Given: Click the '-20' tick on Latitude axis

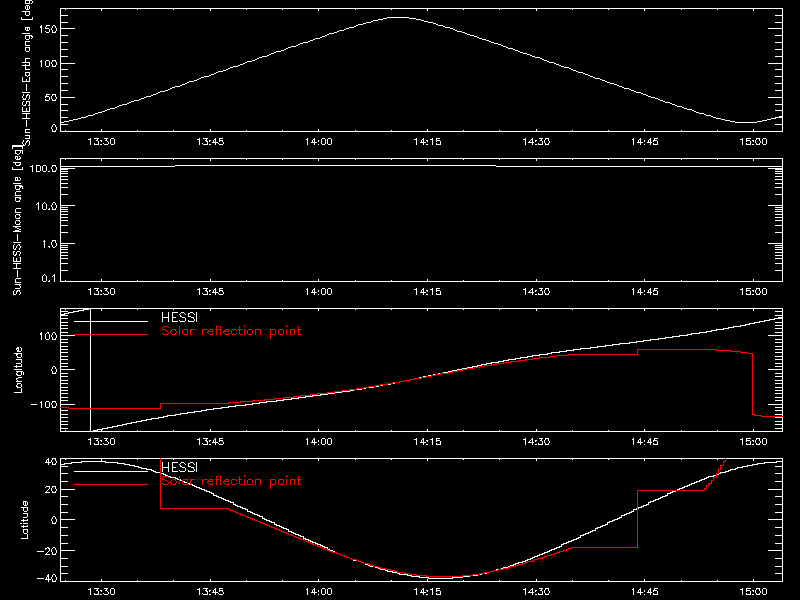Looking at the screenshot, I should click(47, 551).
